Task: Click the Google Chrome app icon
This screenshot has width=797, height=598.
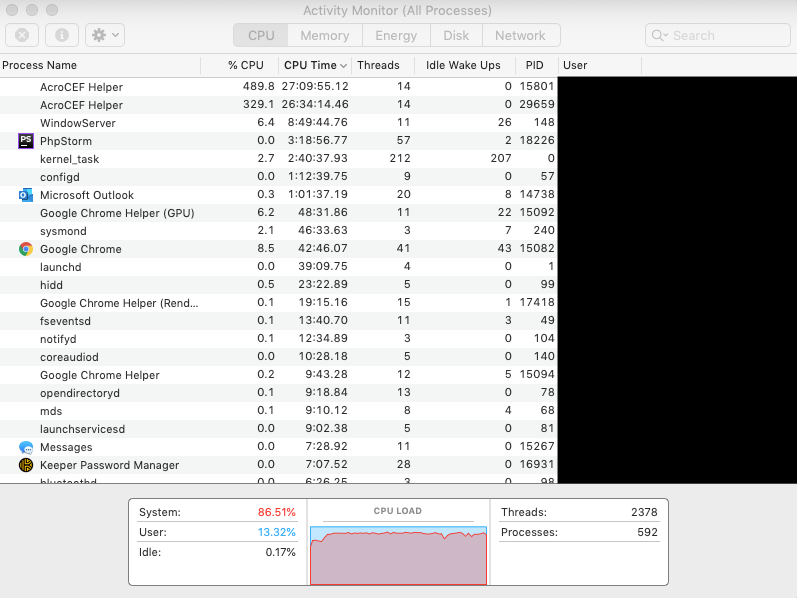Action: 26,249
